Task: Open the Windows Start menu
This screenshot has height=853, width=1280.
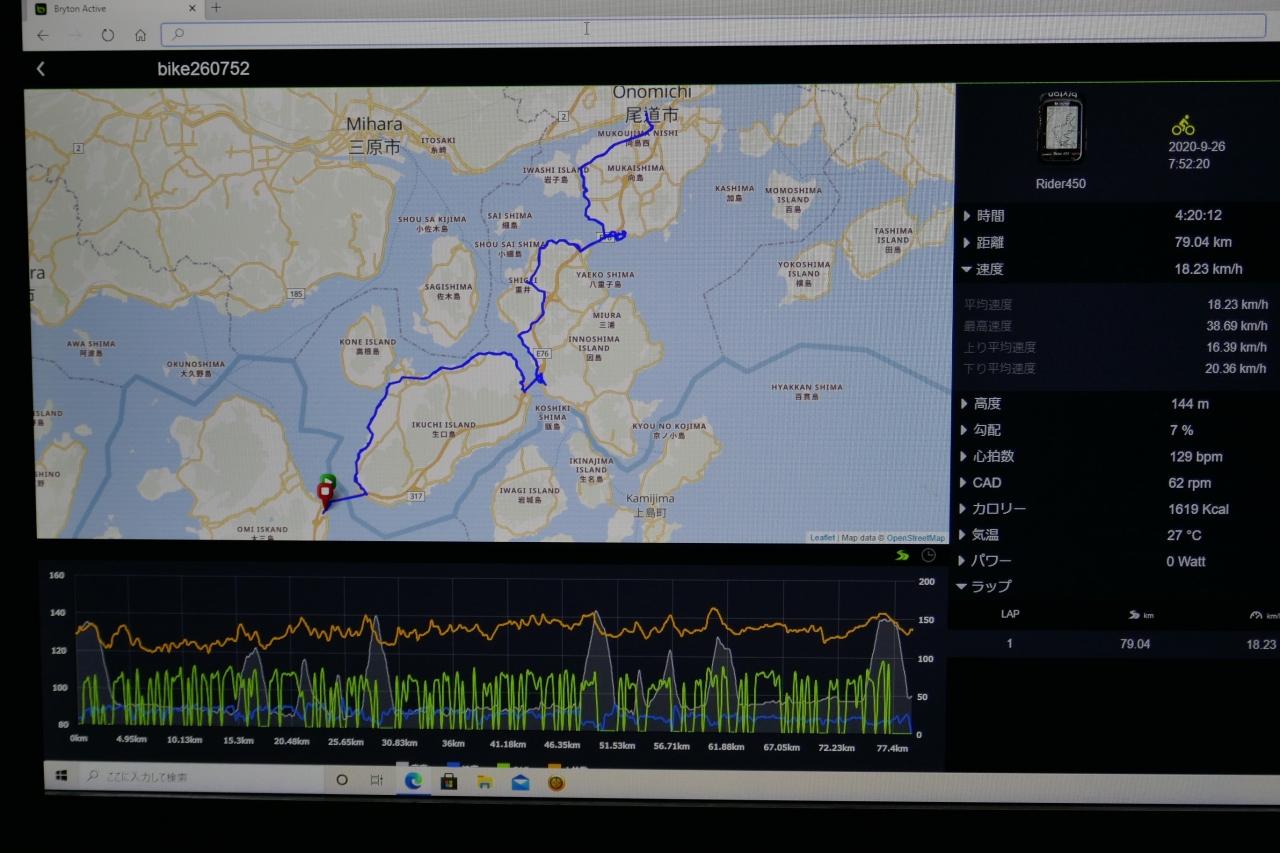Action: click(61, 775)
